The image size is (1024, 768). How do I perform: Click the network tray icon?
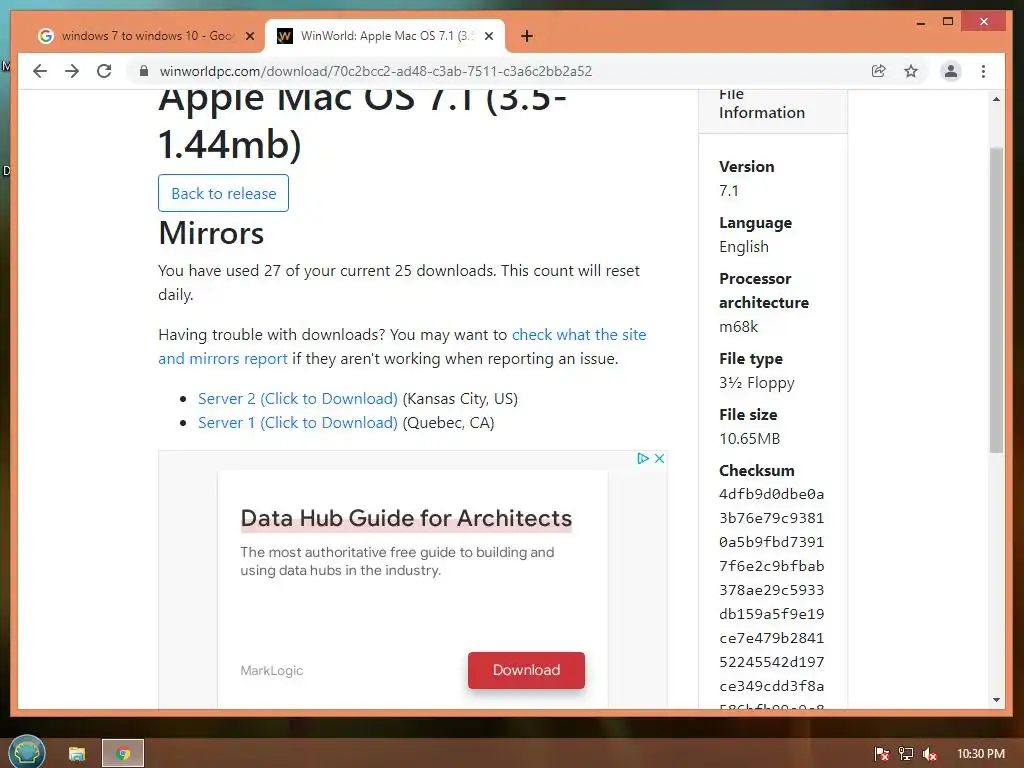pos(906,754)
